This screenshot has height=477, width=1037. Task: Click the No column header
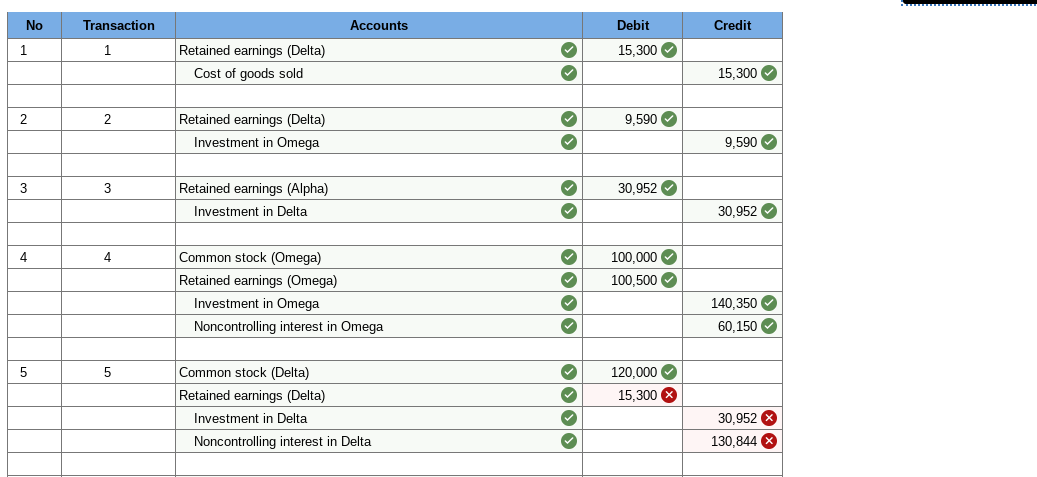pos(34,25)
